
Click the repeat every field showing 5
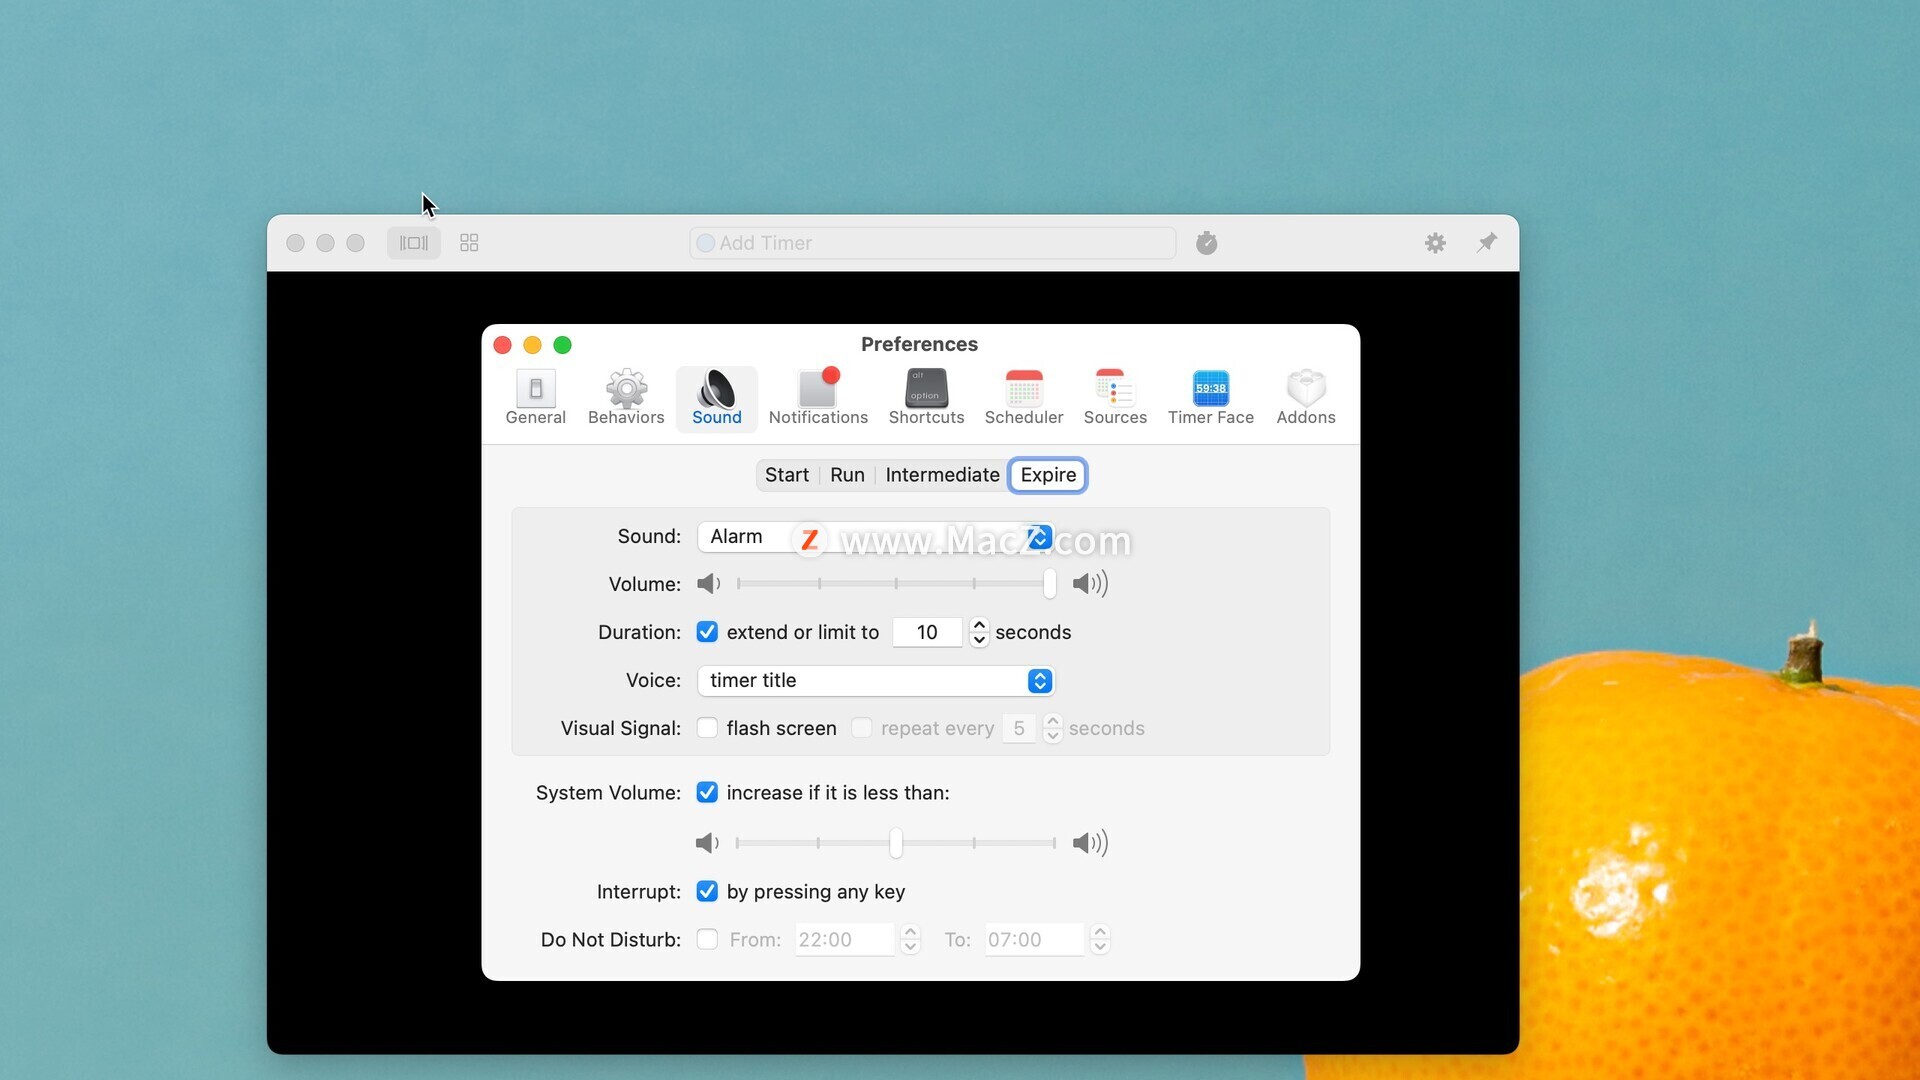point(1019,728)
